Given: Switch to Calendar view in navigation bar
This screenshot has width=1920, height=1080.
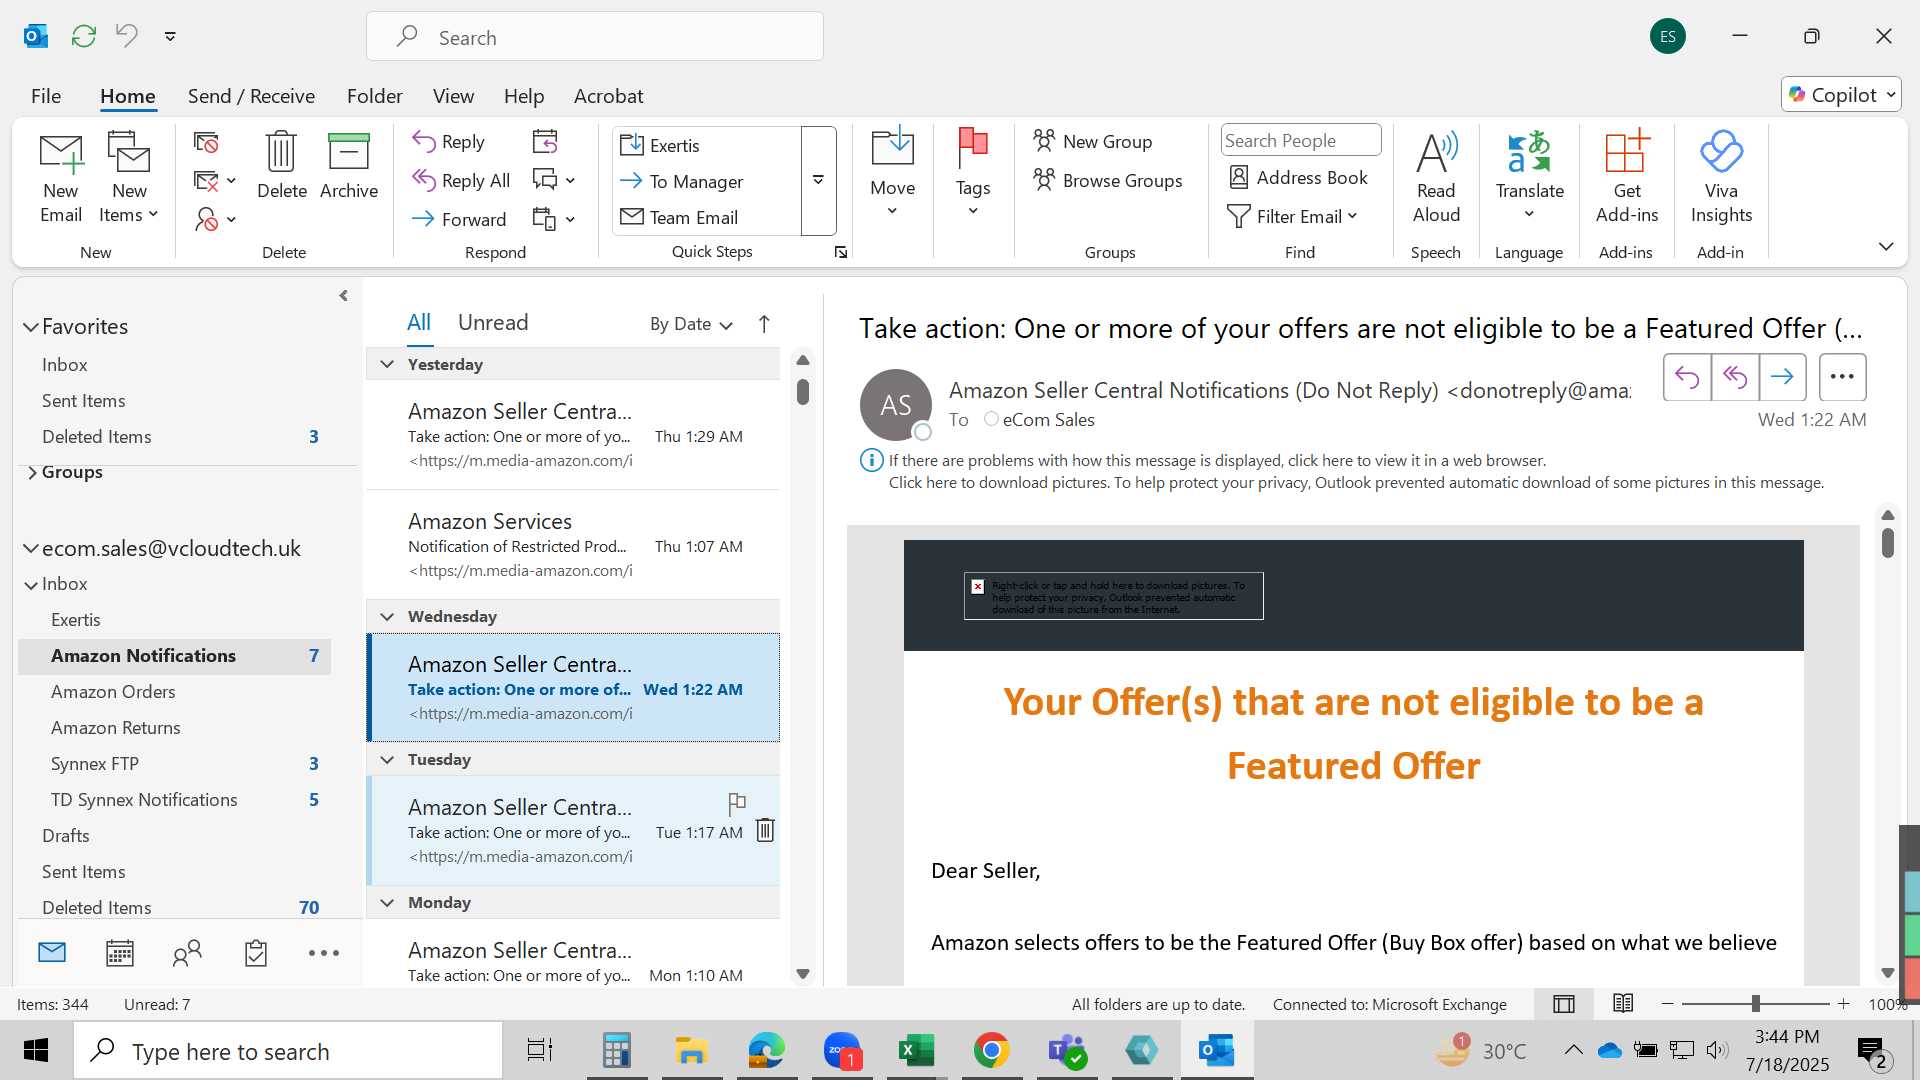Looking at the screenshot, I should click(120, 953).
